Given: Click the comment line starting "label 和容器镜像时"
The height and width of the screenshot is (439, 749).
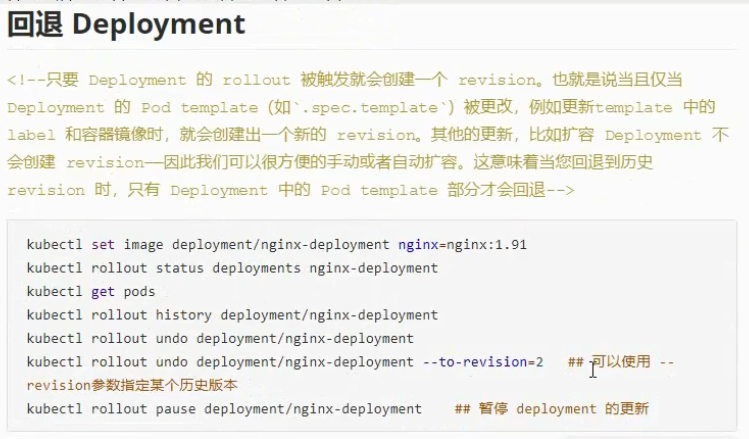Looking at the screenshot, I should click(x=367, y=135).
